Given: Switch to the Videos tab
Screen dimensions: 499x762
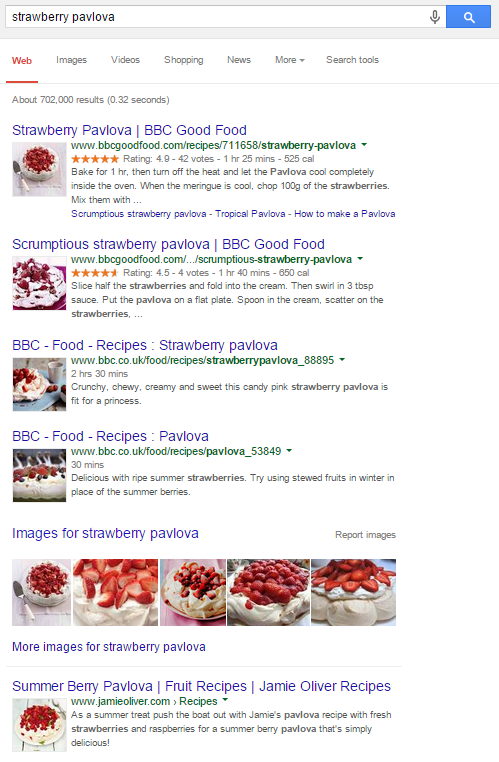Looking at the screenshot, I should (x=125, y=60).
